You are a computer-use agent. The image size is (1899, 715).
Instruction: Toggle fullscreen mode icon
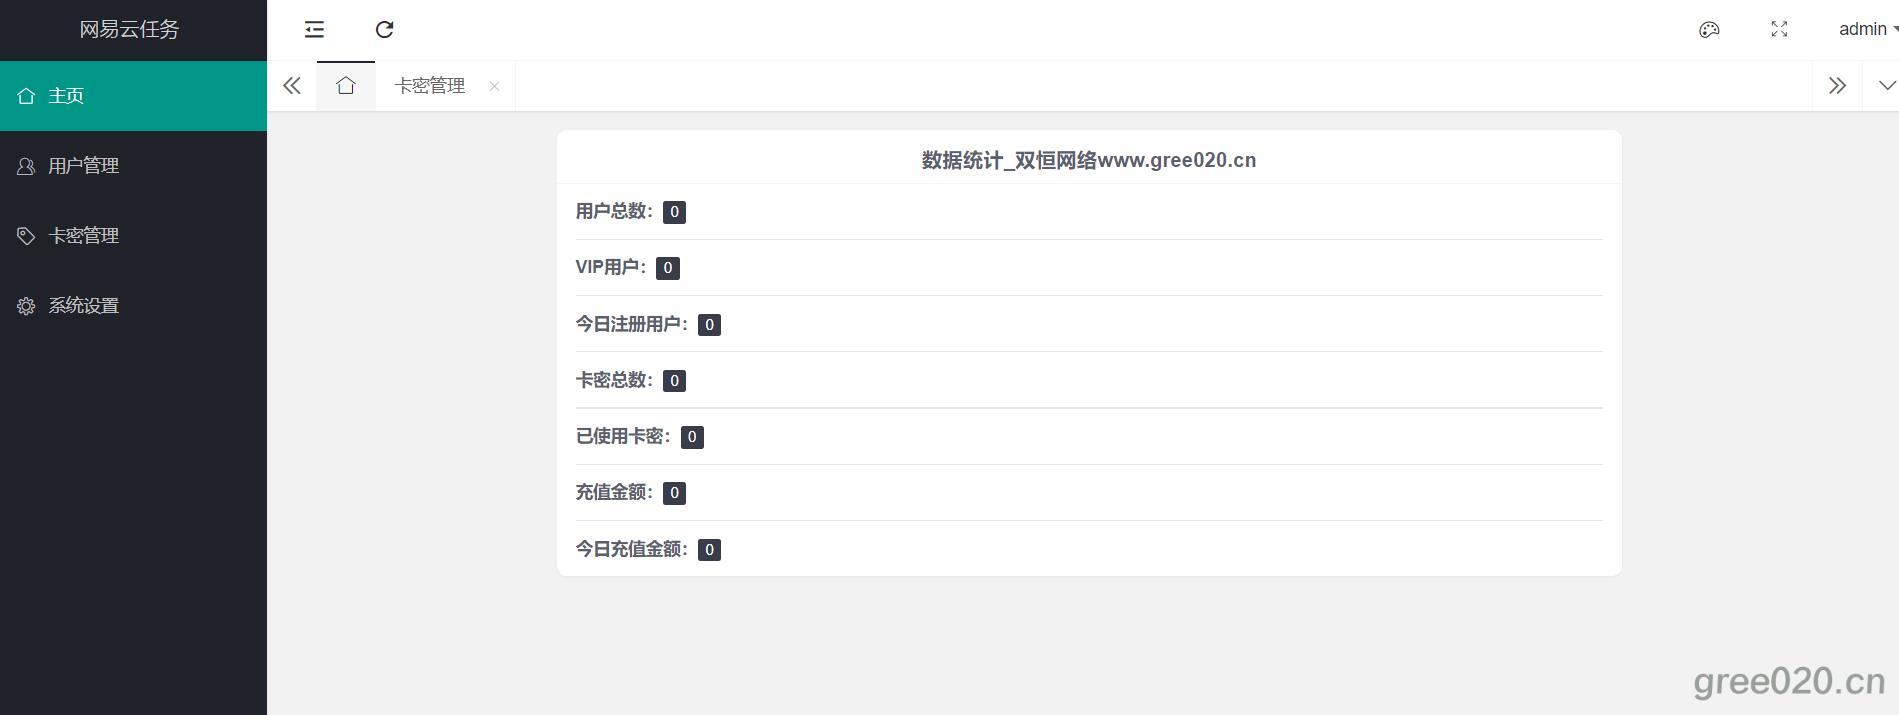(x=1779, y=30)
